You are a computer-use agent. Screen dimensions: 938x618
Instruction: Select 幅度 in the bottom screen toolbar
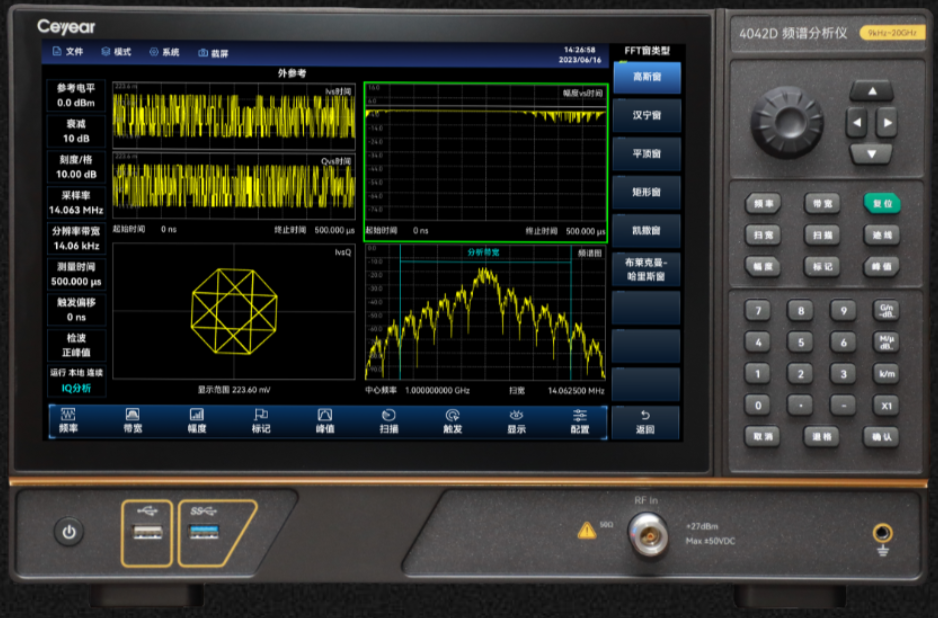[x=197, y=415]
